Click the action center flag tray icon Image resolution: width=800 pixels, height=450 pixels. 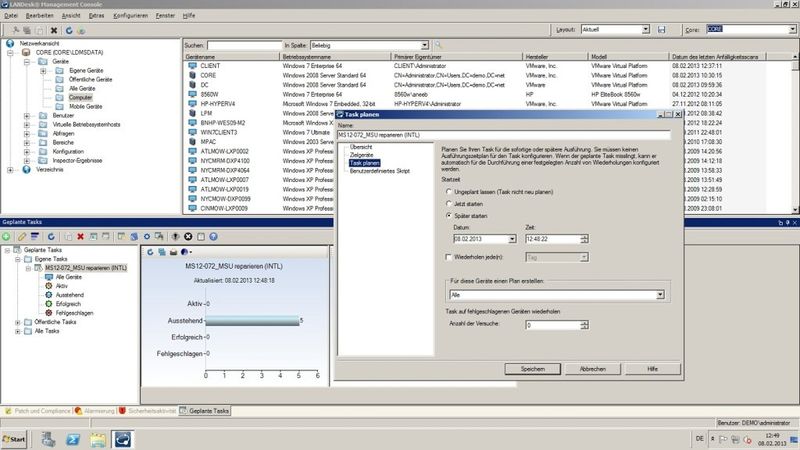pos(723,439)
